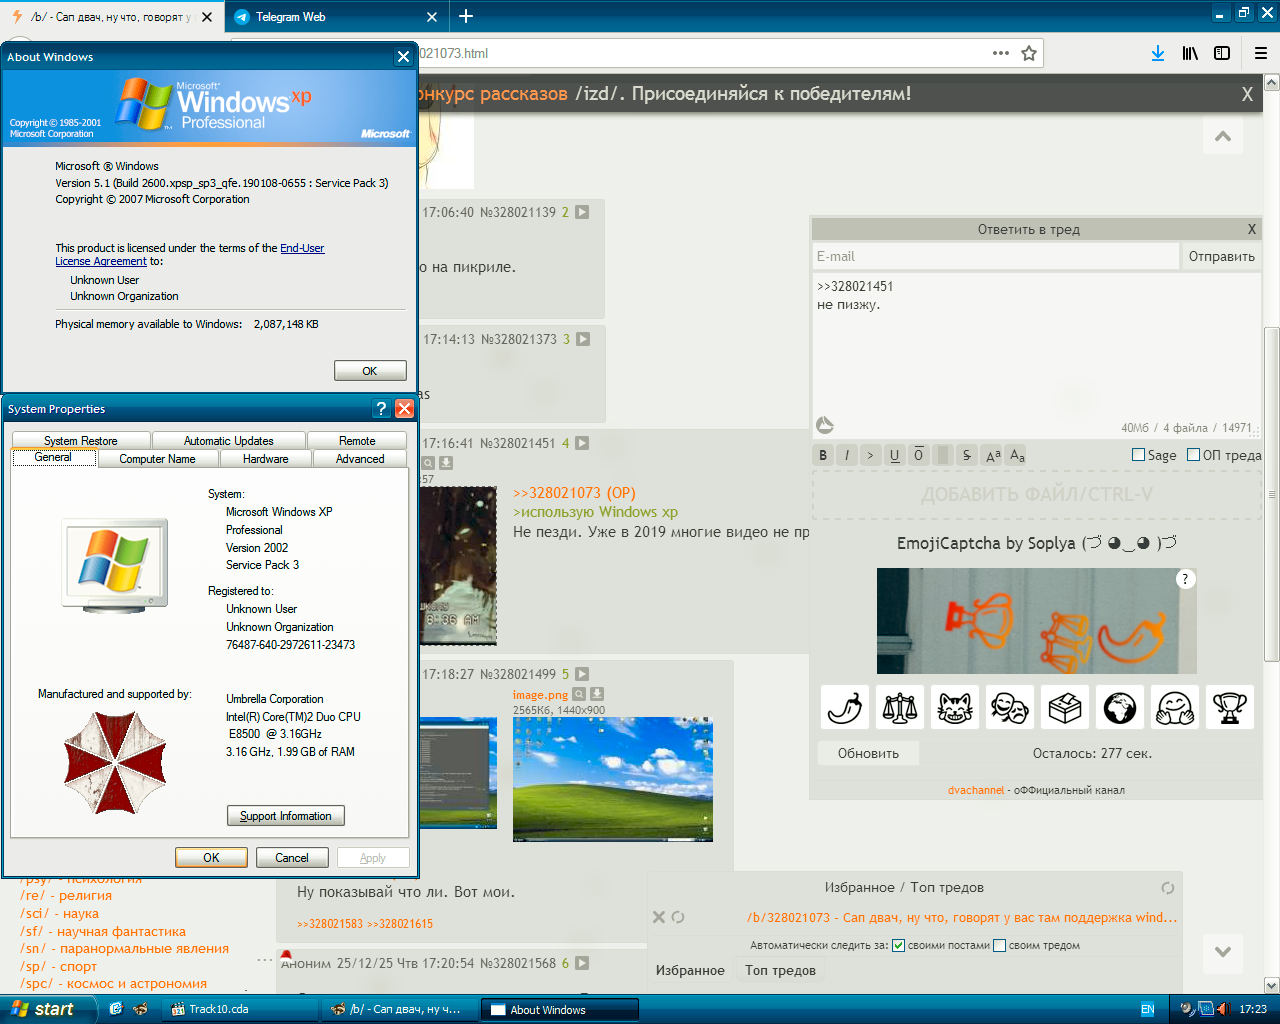1280x1024 pixels.
Task: Open the Advanced tab in System Properties
Action: [360, 459]
